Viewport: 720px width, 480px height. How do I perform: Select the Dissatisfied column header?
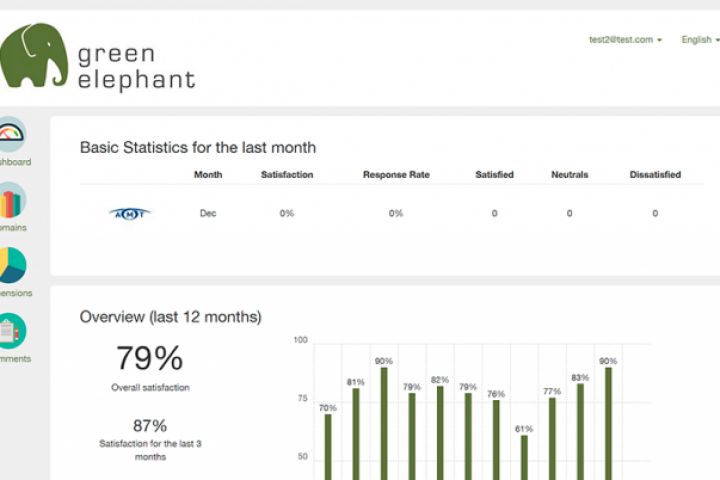pyautogui.click(x=655, y=175)
